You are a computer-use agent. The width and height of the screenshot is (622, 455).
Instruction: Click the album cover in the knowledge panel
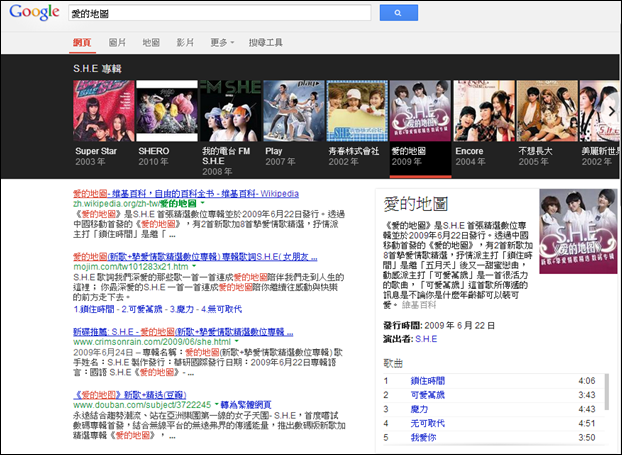[578, 231]
